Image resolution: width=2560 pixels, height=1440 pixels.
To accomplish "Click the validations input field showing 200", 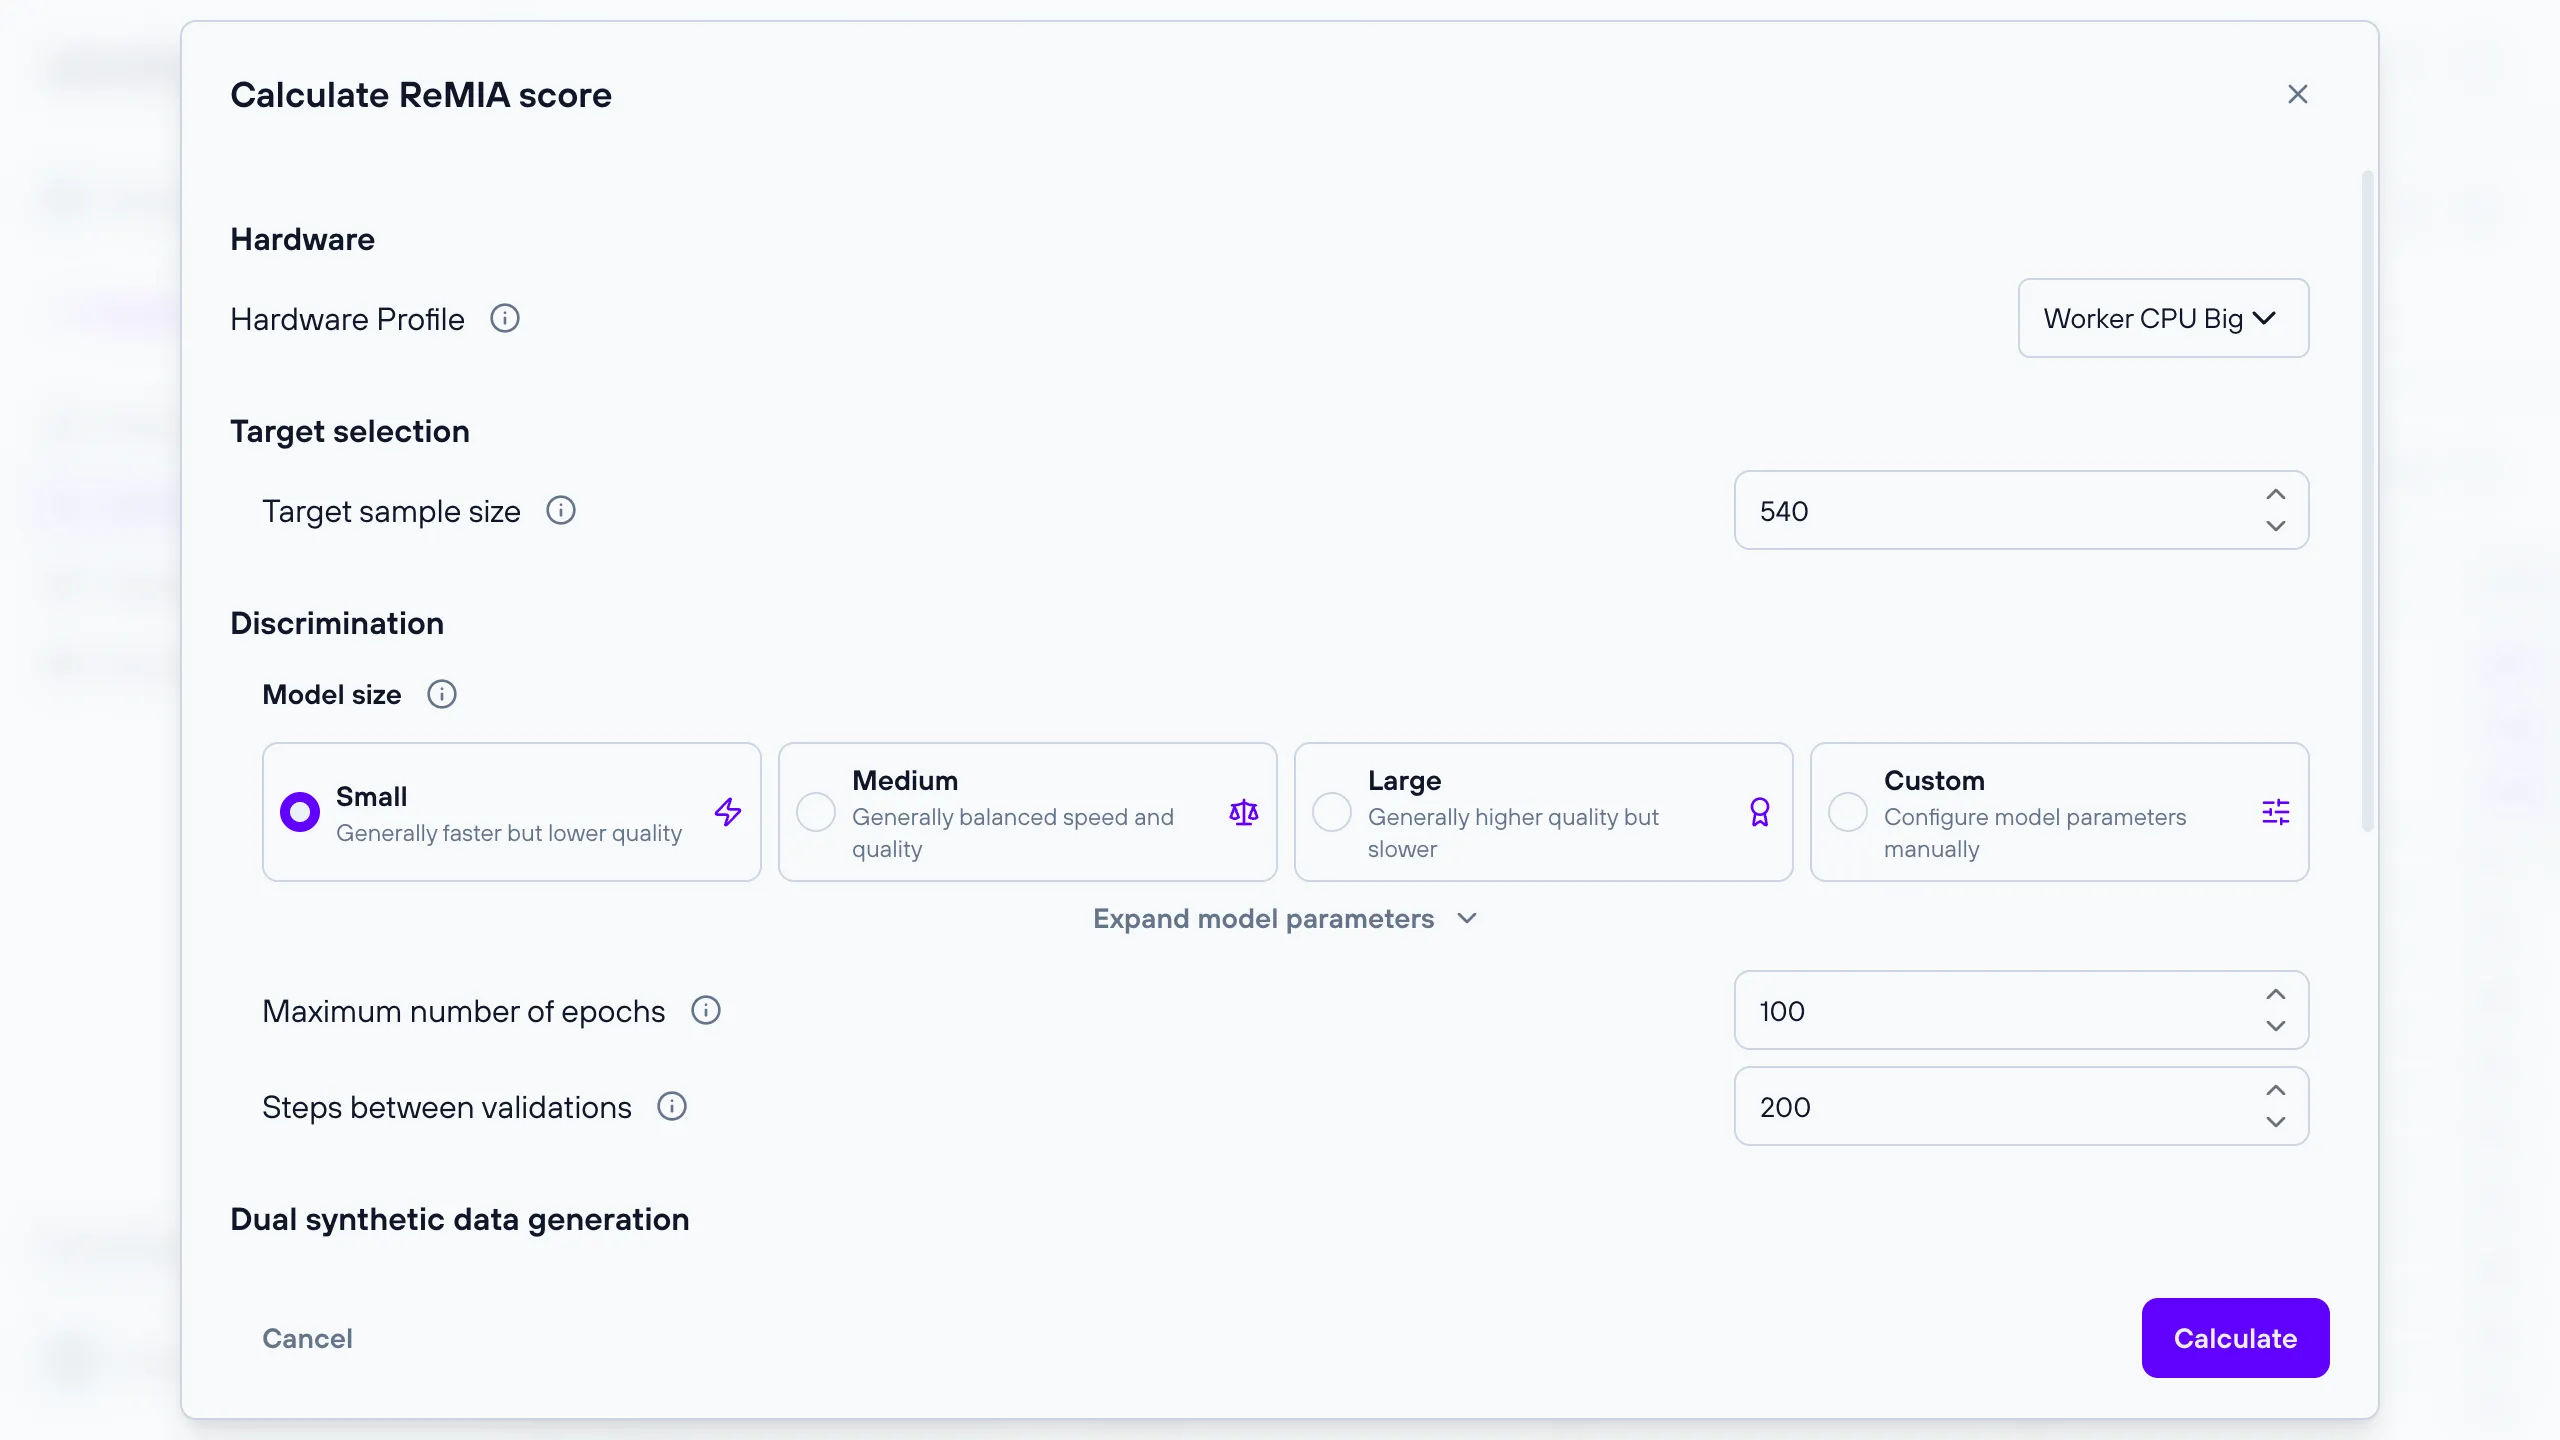I will pos(2022,1106).
